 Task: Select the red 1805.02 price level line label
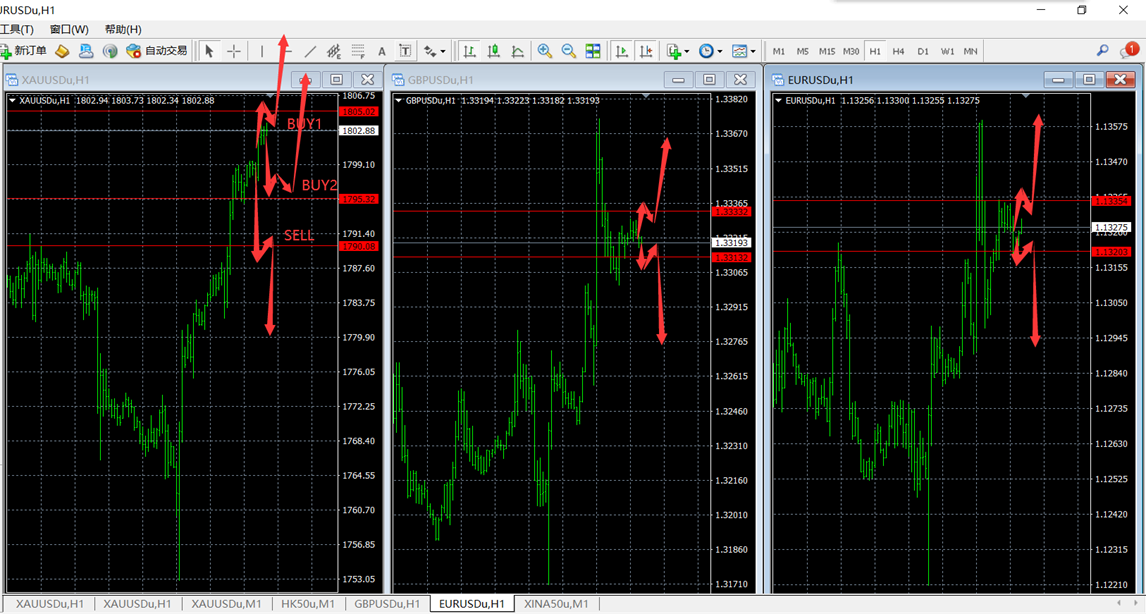point(358,112)
